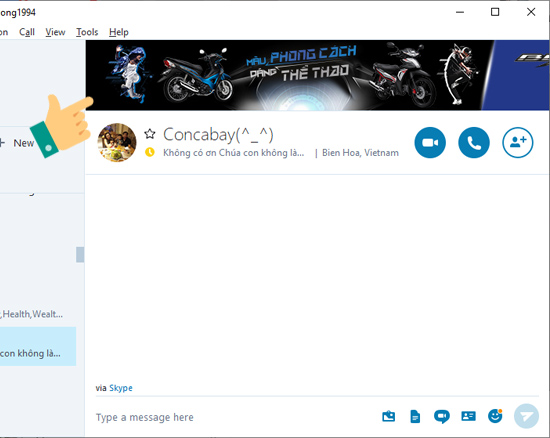Send the message with the paper plane button
Viewport: 550px width, 438px height.
click(x=526, y=416)
